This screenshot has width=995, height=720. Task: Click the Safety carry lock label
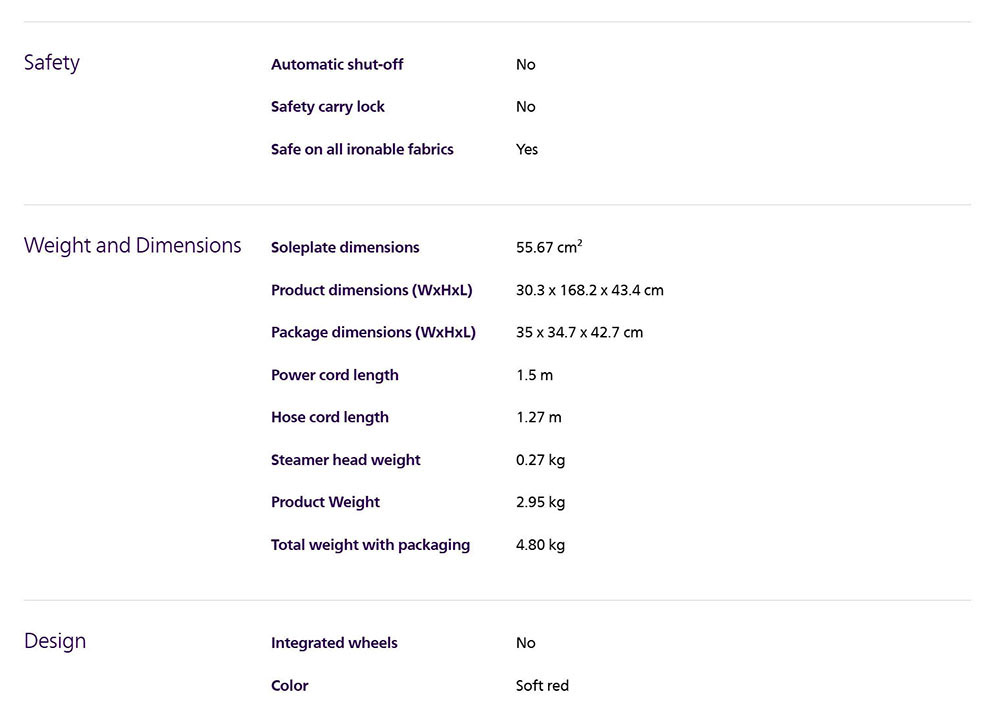coord(328,107)
